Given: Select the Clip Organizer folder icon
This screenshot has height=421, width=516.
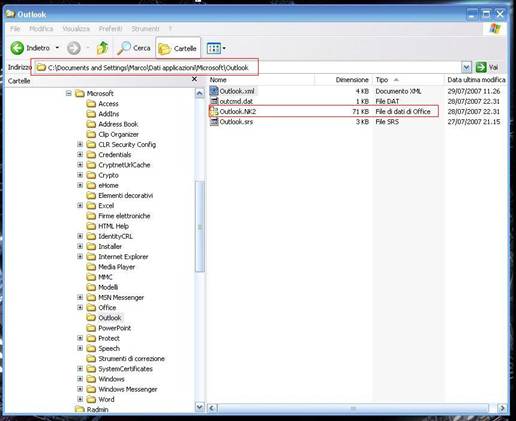Looking at the screenshot, I should coord(91,134).
